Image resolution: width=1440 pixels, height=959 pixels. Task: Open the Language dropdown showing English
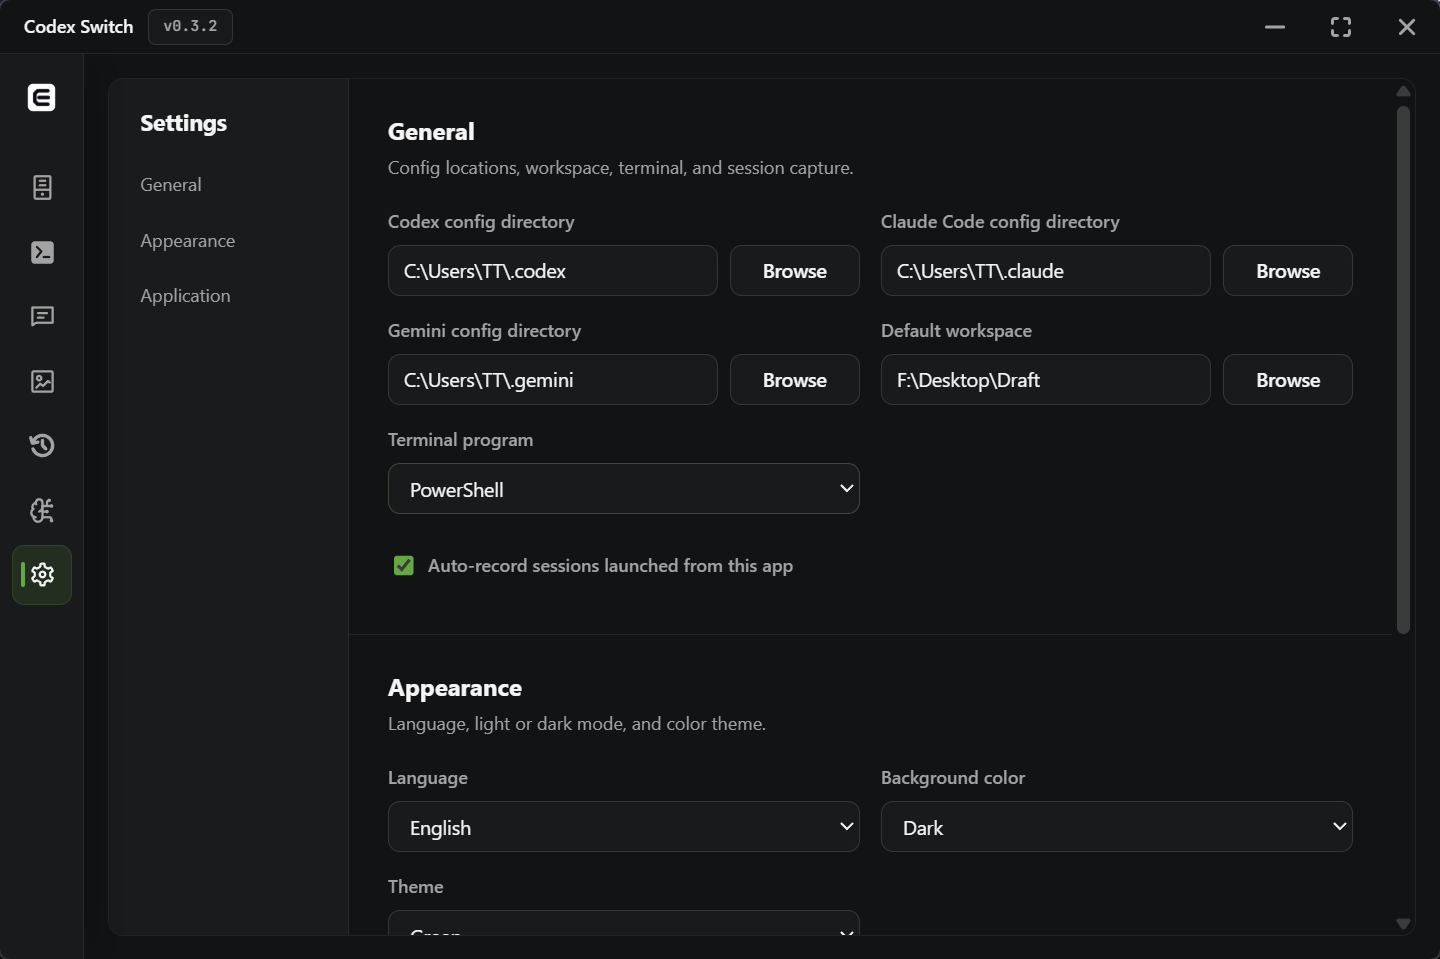coord(624,827)
